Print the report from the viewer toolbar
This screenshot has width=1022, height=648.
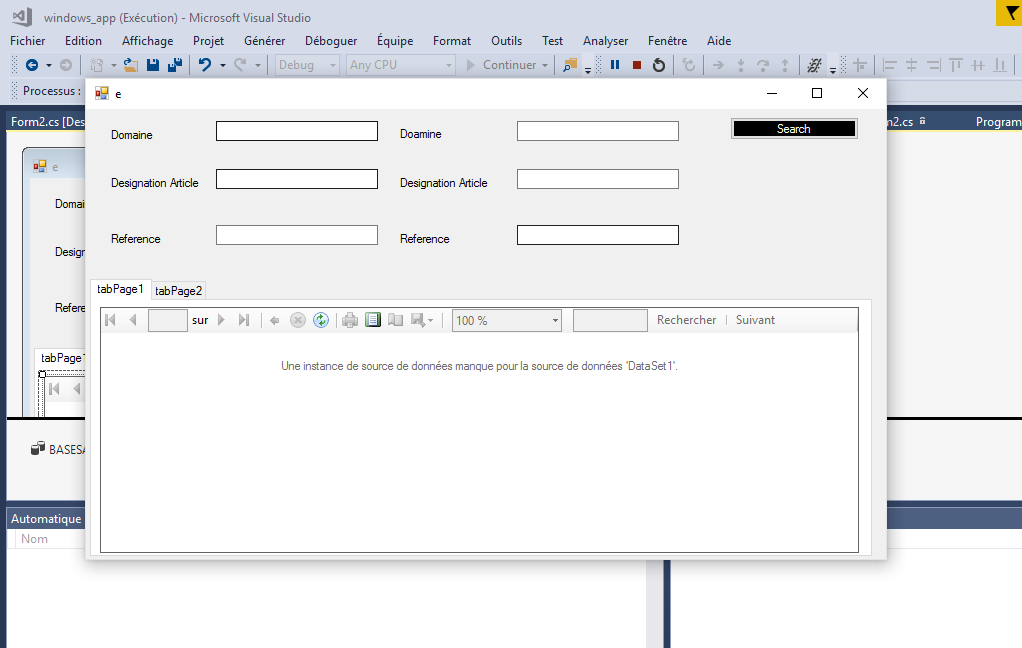348,320
